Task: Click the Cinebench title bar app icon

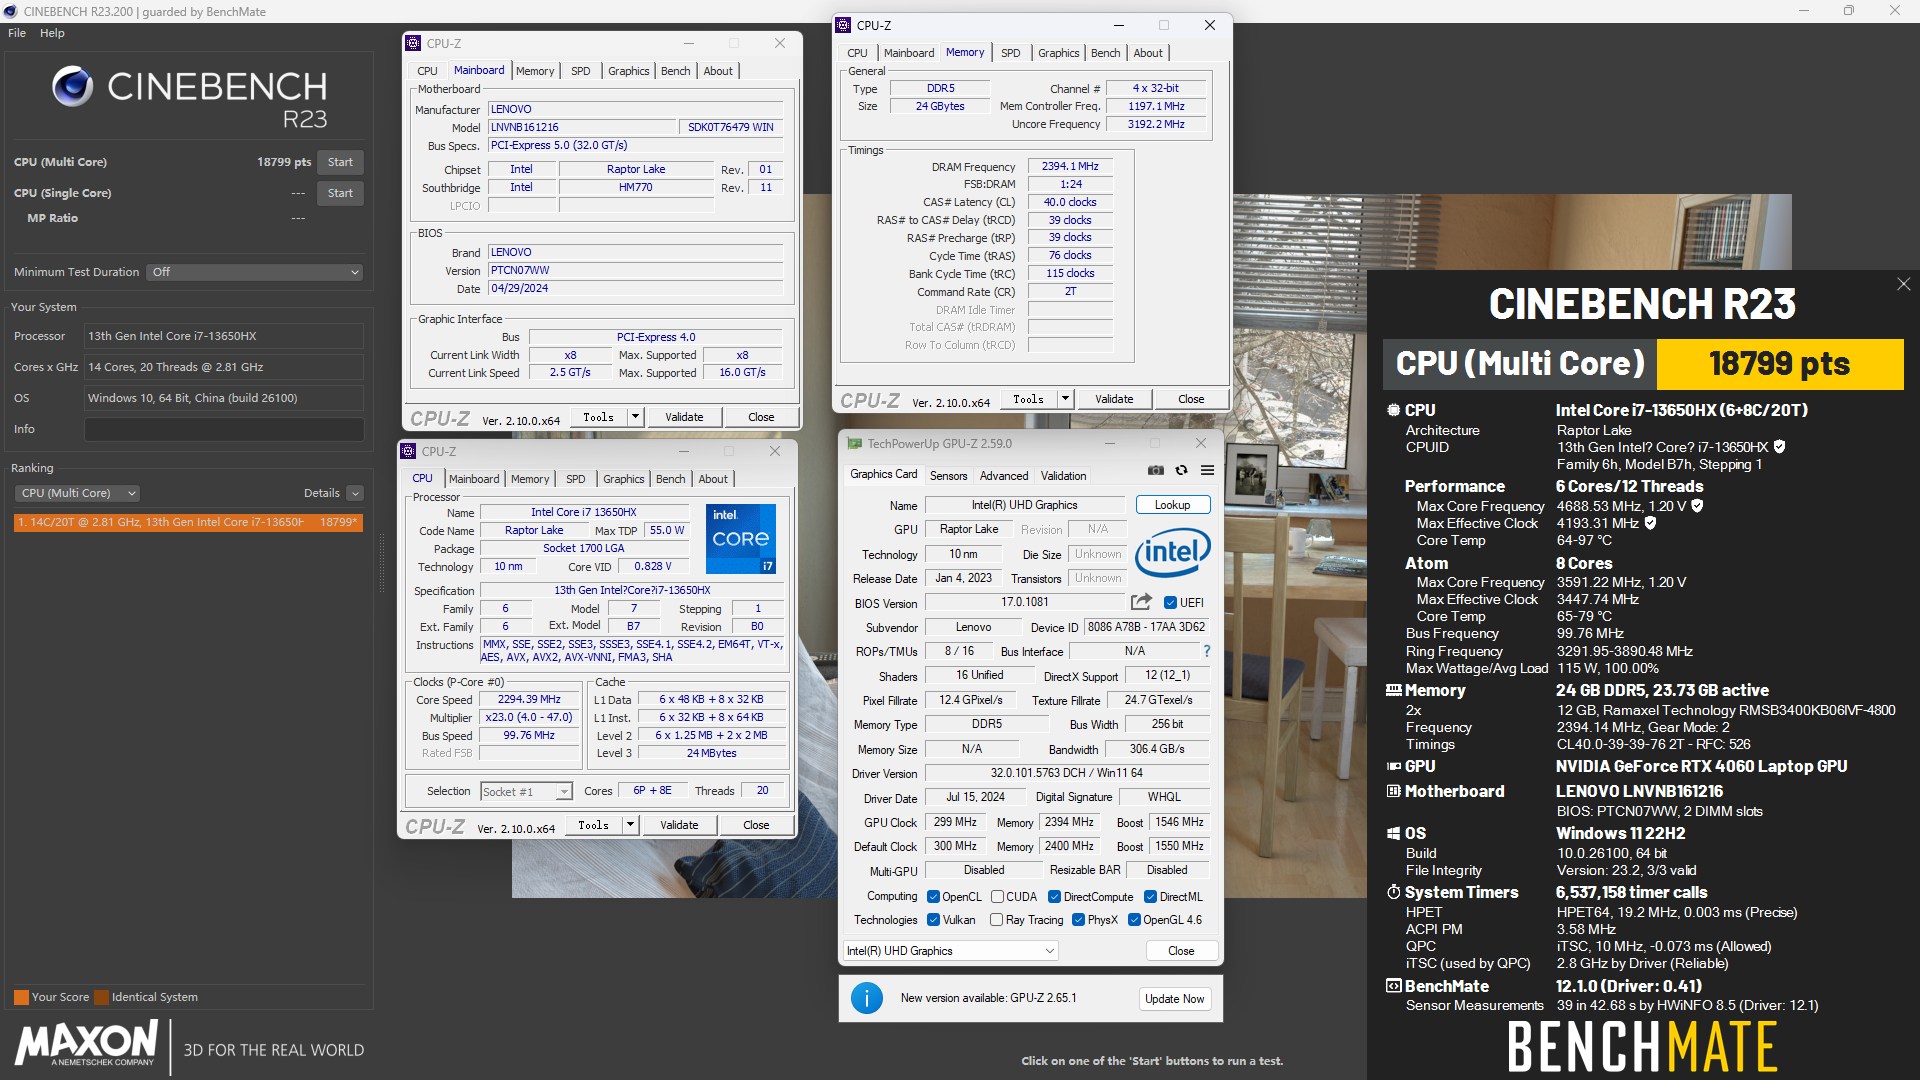Action: point(11,11)
